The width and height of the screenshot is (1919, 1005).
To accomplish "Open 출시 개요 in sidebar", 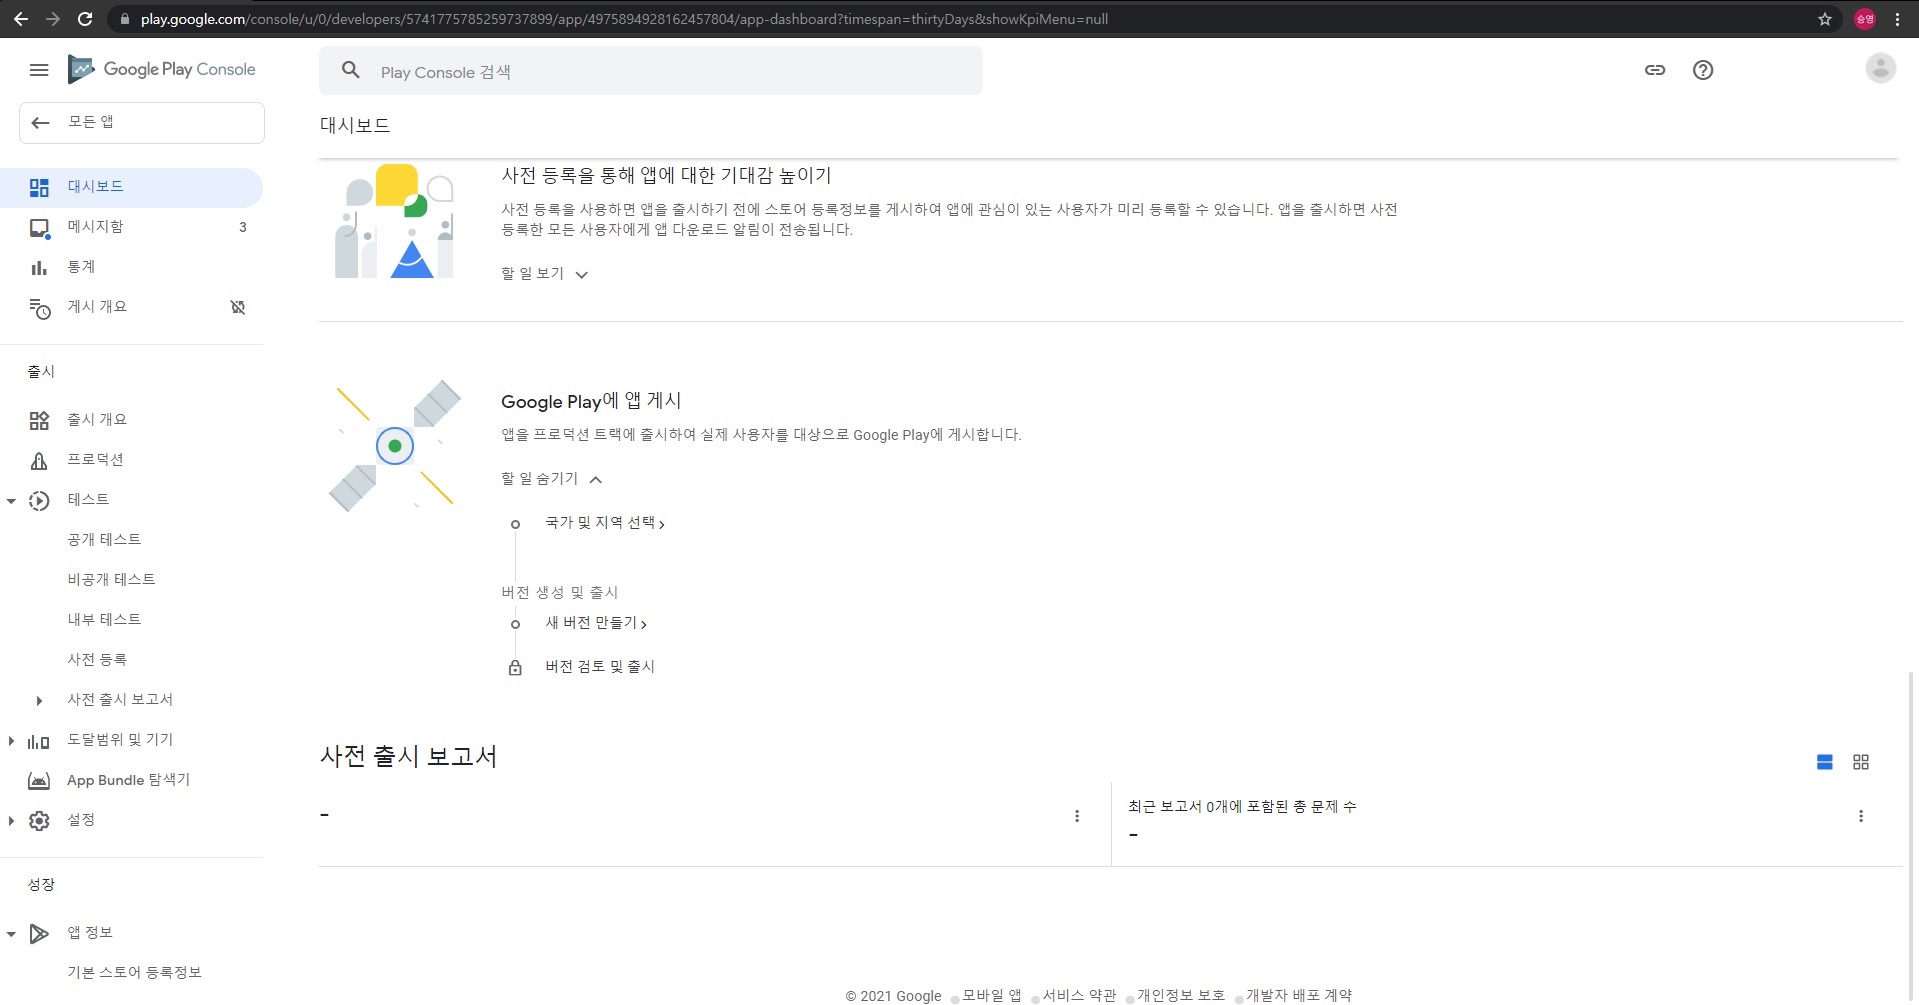I will click(131, 421).
